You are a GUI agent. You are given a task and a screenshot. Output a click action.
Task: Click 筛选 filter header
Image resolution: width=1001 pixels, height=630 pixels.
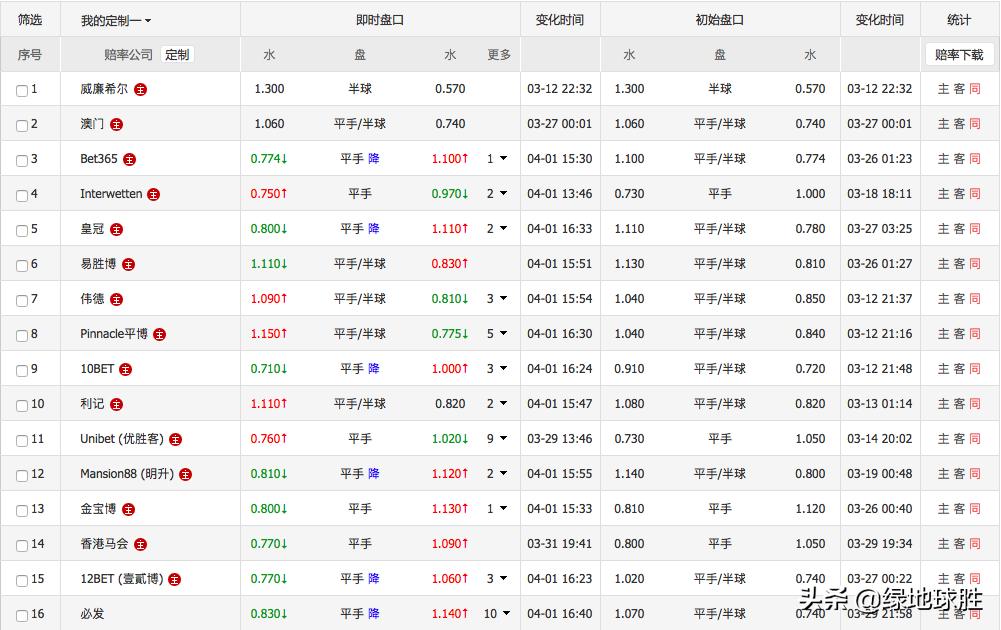[30, 20]
